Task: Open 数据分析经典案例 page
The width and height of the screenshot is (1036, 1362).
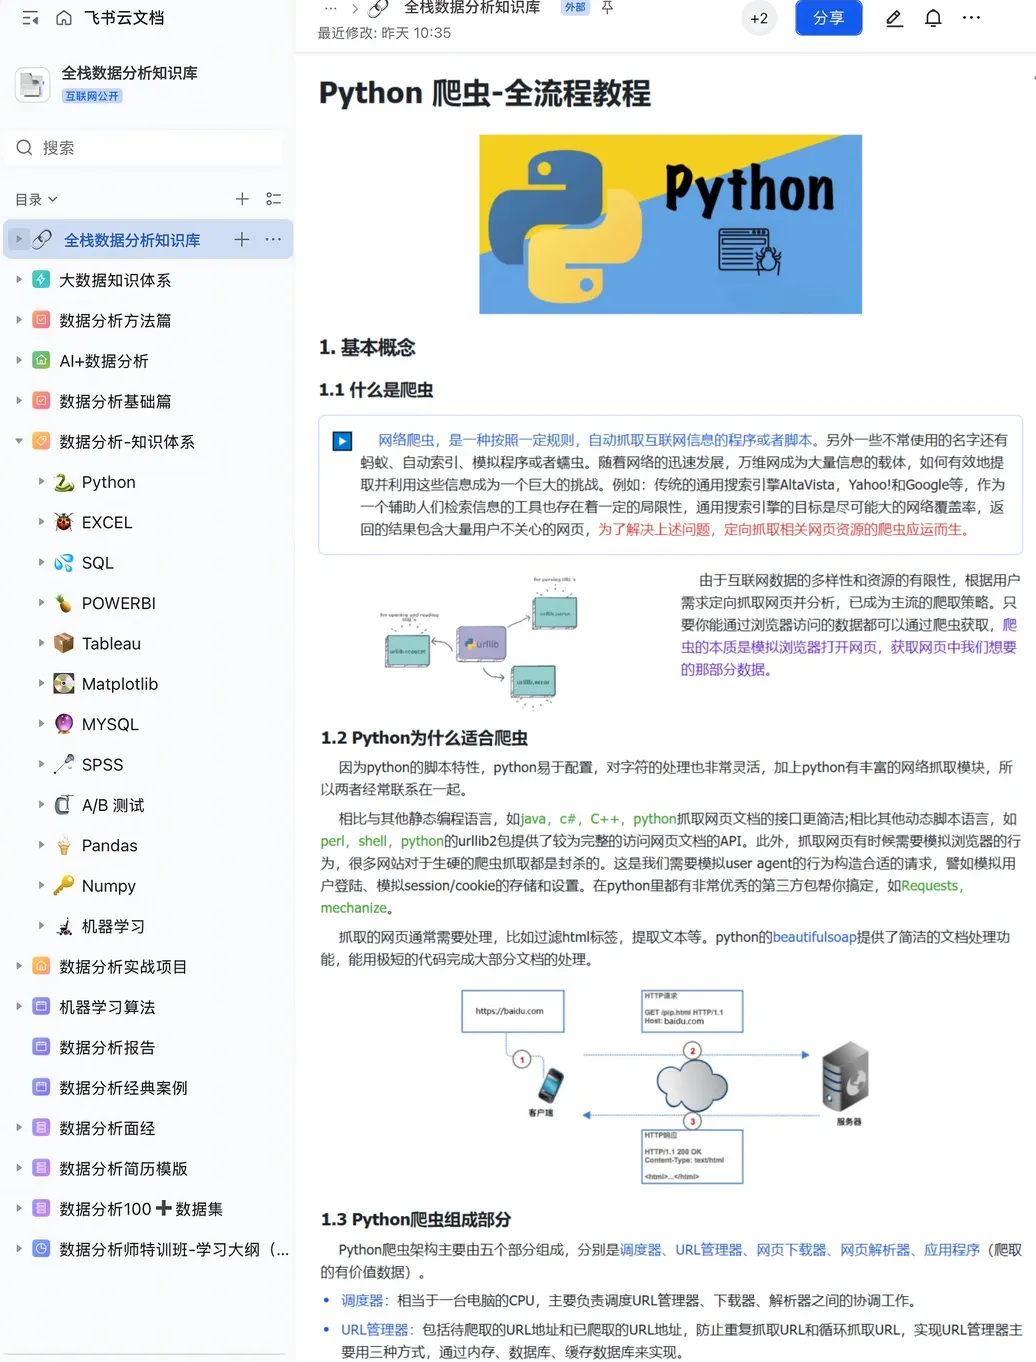Action: (123, 1088)
